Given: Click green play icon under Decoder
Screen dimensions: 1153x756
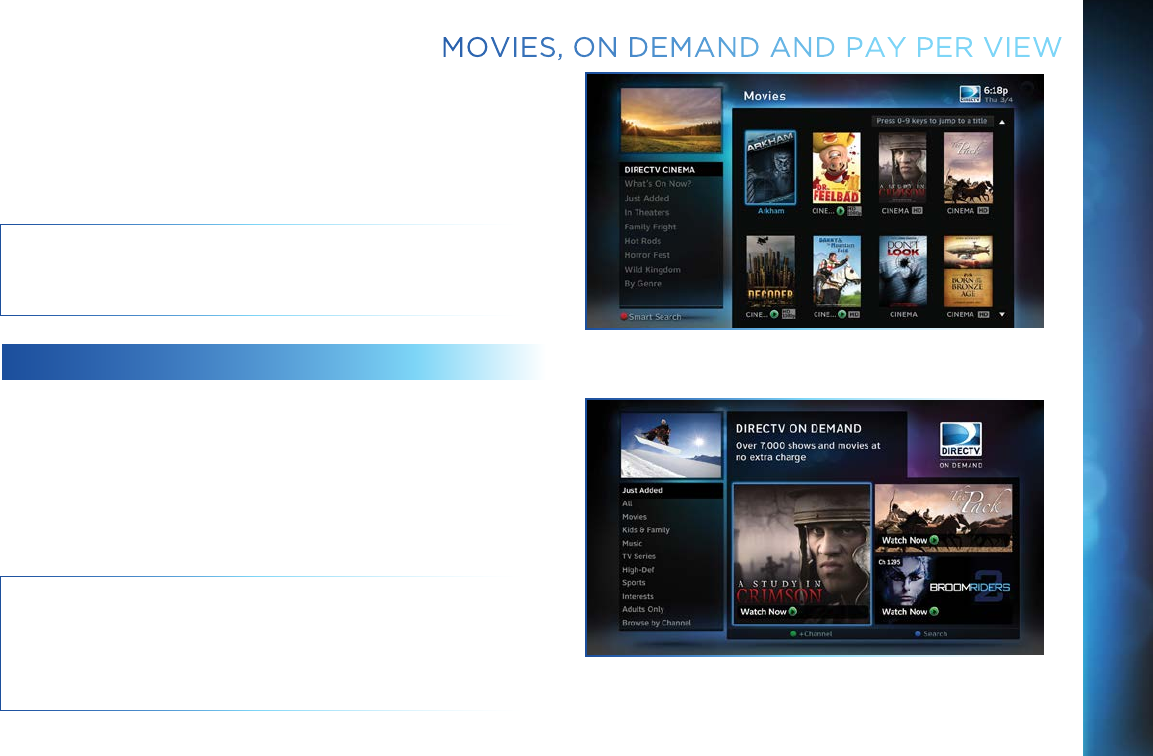Looking at the screenshot, I should tap(774, 314).
